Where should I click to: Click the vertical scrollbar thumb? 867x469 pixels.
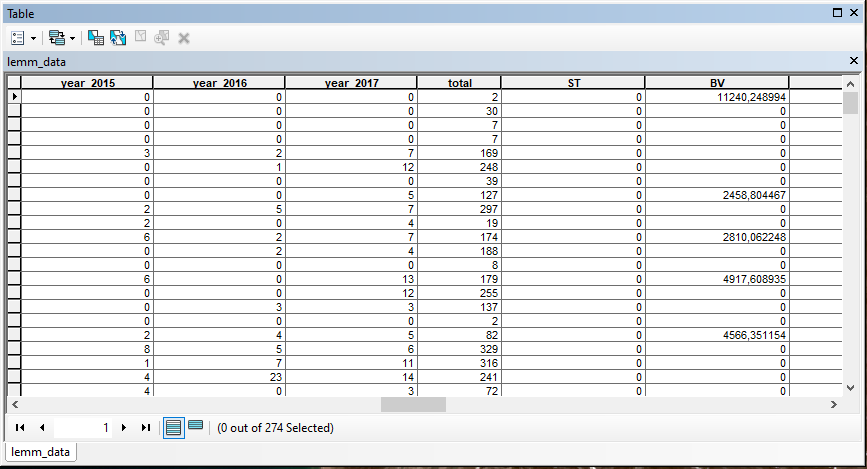click(850, 103)
